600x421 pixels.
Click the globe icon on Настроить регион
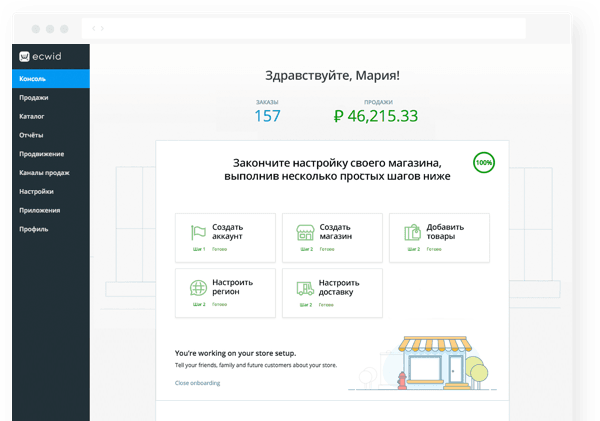pos(198,288)
